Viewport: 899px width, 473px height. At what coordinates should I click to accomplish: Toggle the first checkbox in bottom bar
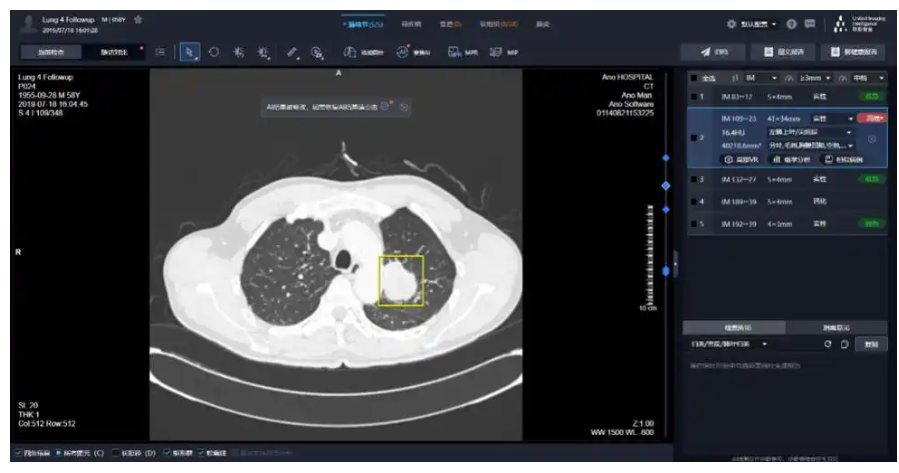(18, 453)
